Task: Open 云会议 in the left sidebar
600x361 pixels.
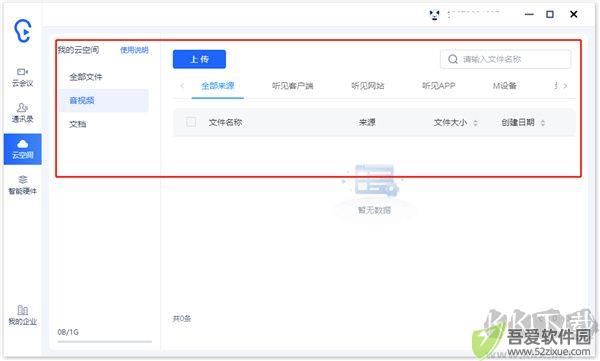Action: (x=23, y=77)
